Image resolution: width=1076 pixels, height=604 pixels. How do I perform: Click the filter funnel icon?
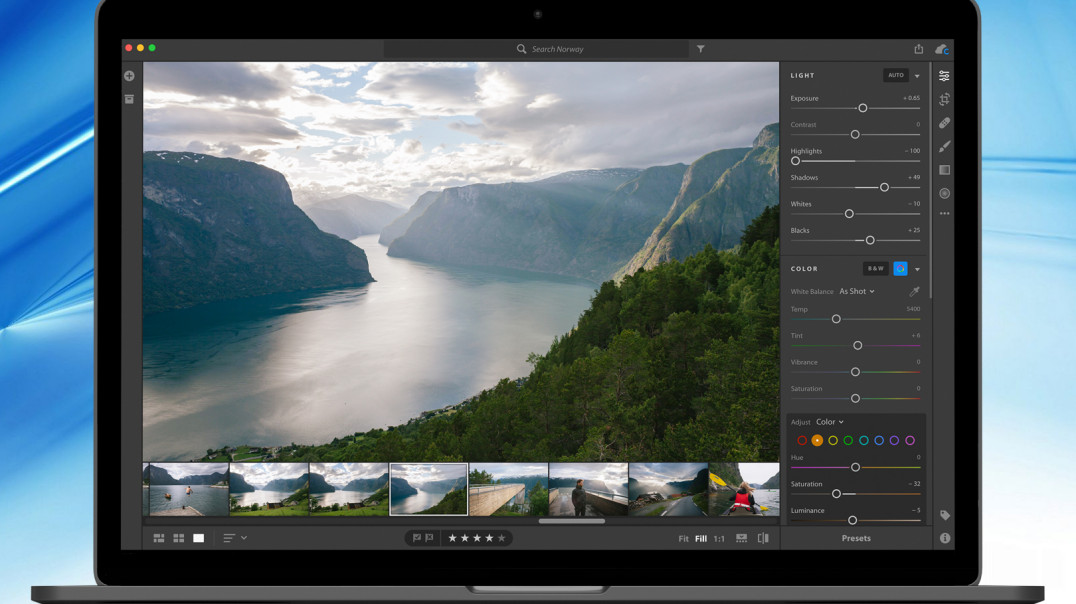click(701, 49)
